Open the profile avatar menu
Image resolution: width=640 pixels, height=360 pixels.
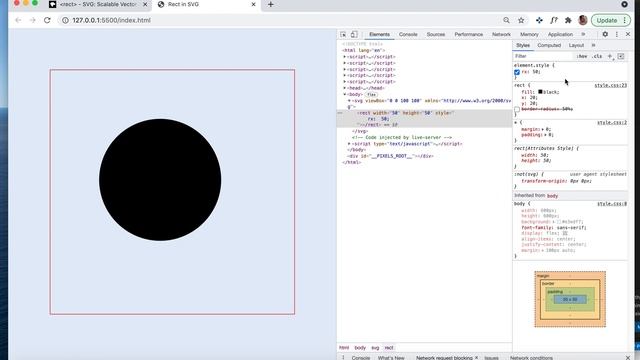coord(583,20)
